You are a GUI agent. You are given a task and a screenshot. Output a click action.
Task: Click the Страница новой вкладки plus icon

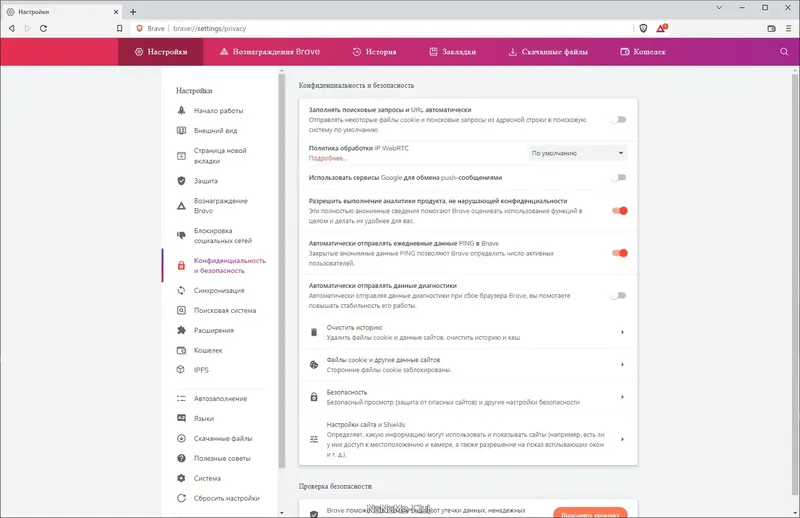point(181,156)
